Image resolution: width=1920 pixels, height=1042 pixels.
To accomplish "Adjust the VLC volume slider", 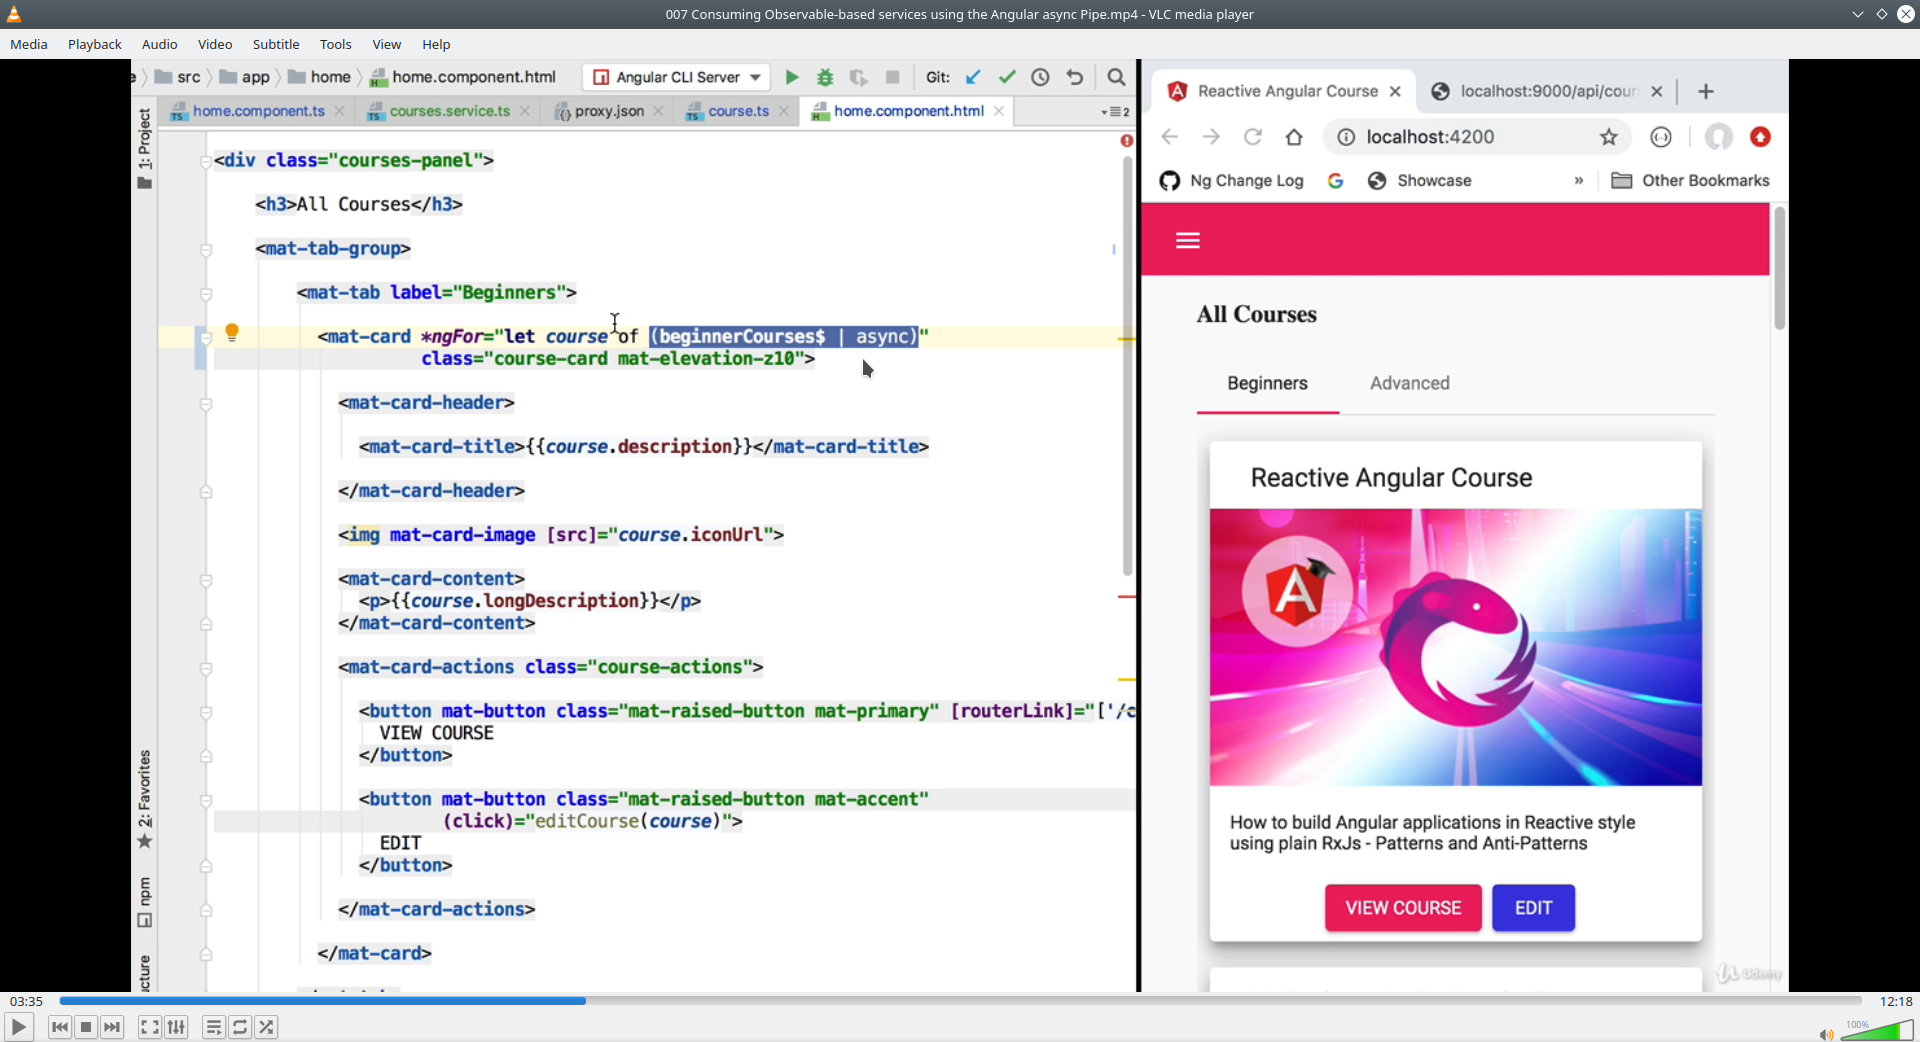I will pos(1877,1030).
